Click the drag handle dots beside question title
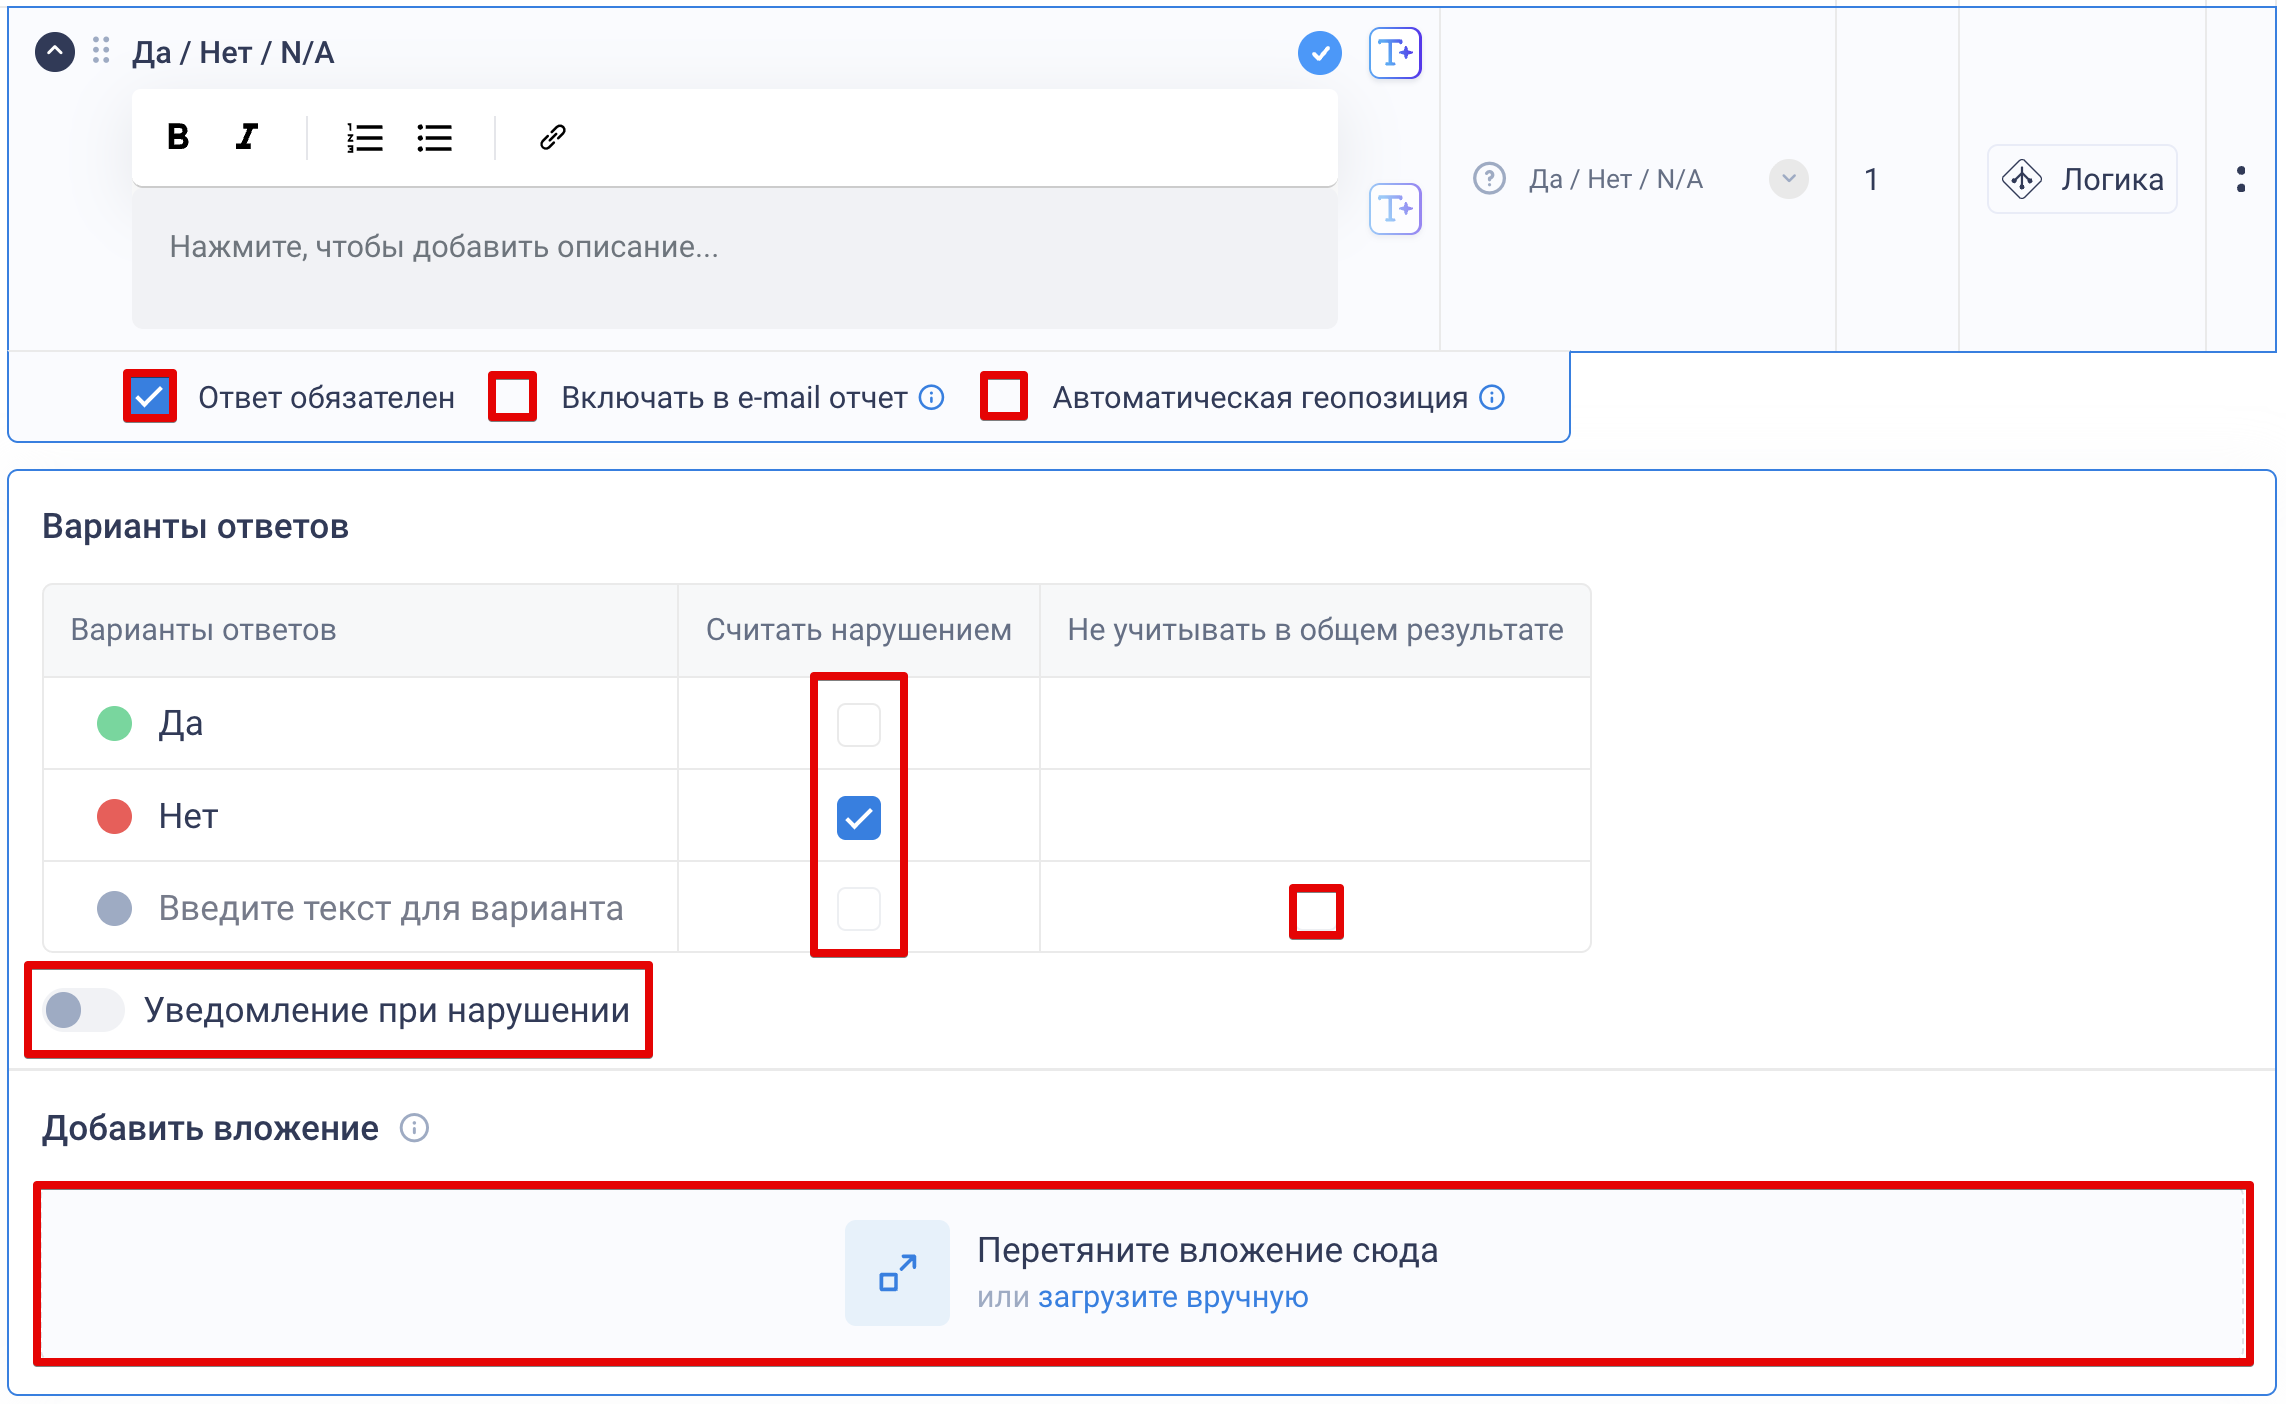 (101, 51)
